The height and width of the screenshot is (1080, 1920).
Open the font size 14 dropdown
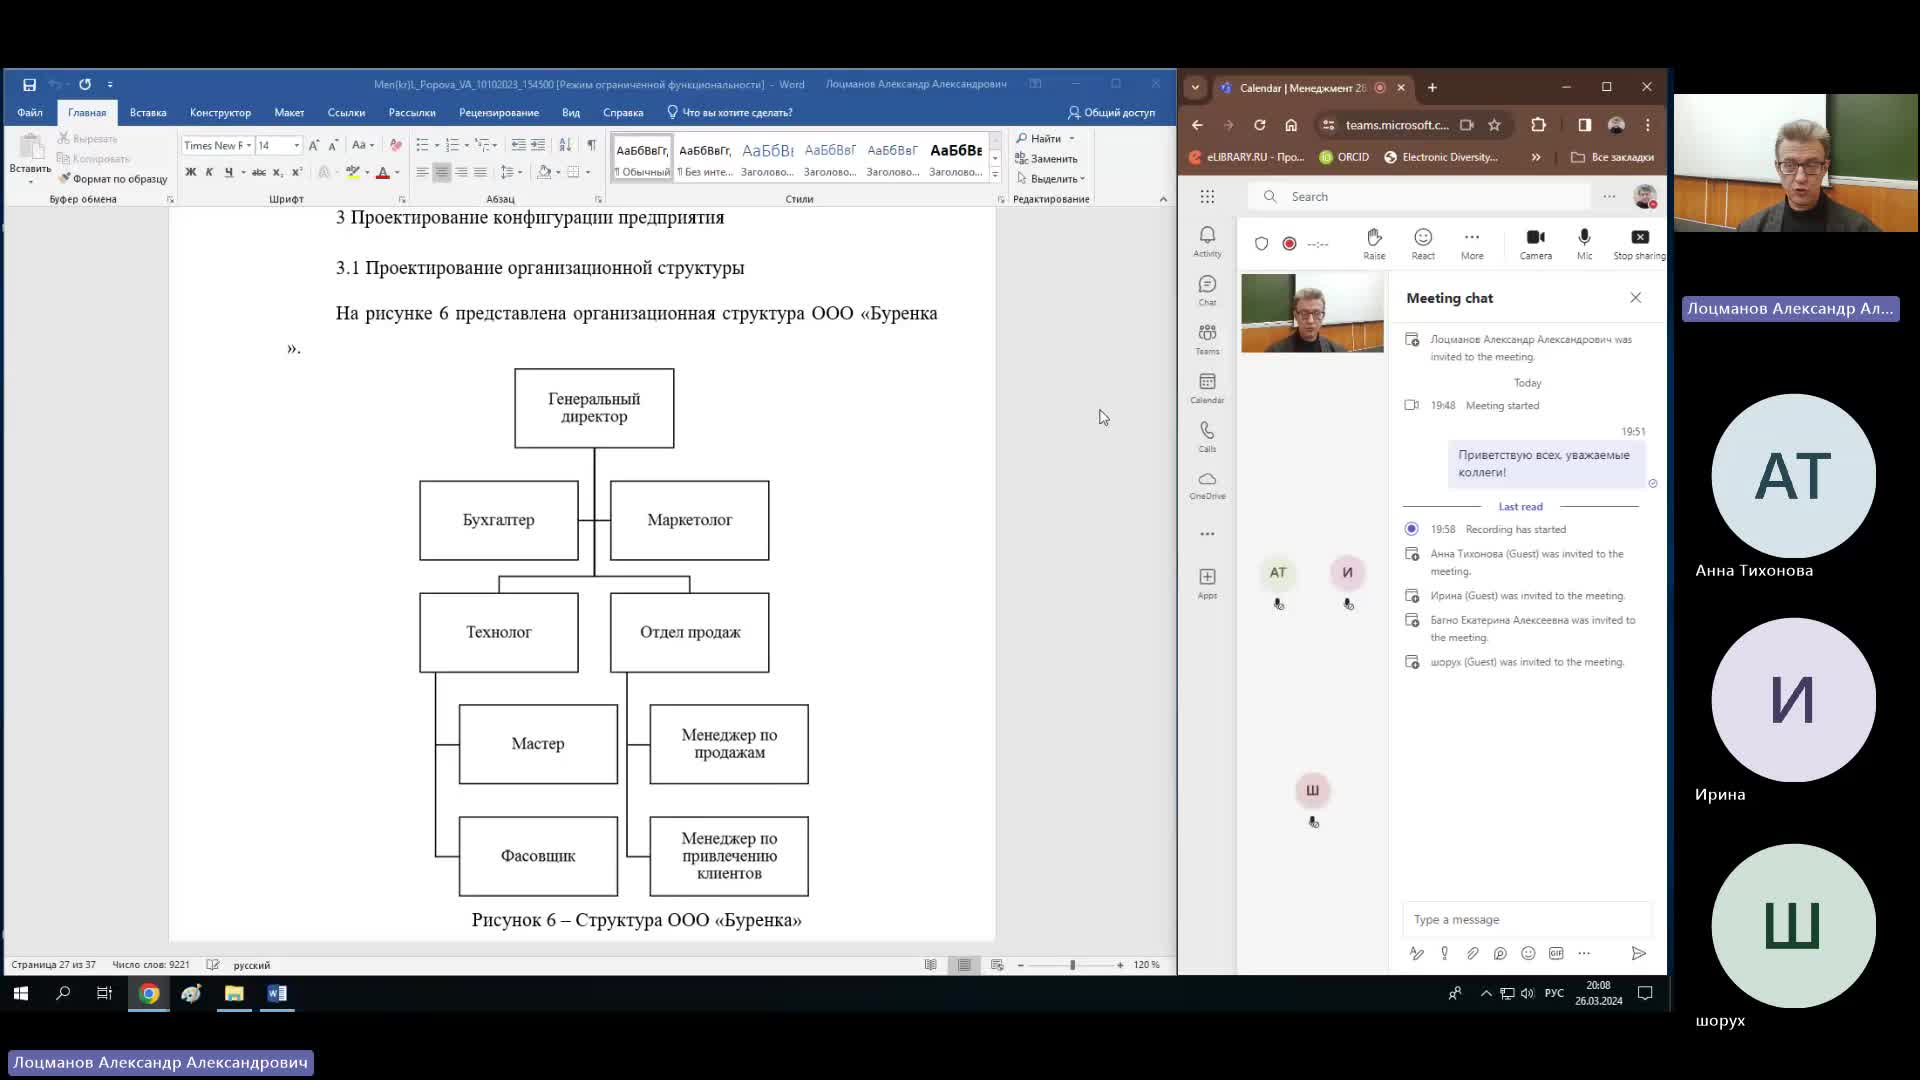[x=296, y=146]
